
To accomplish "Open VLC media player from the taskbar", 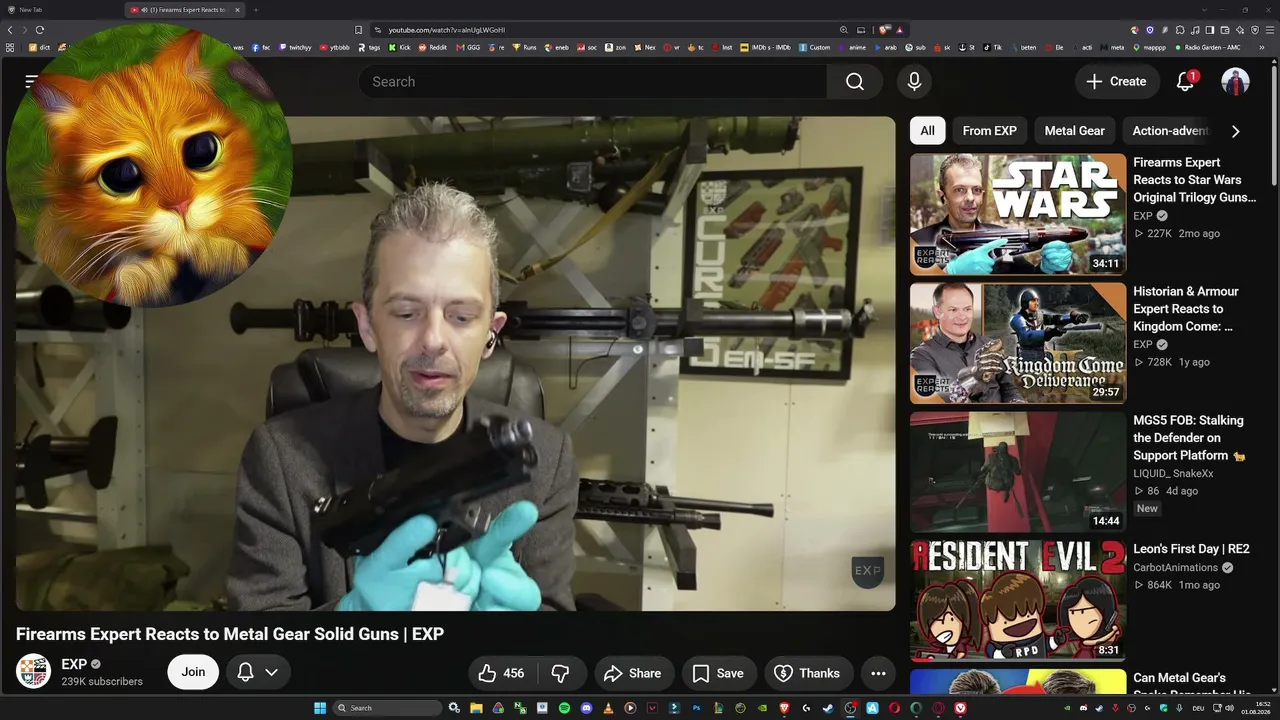I will pos(608,708).
